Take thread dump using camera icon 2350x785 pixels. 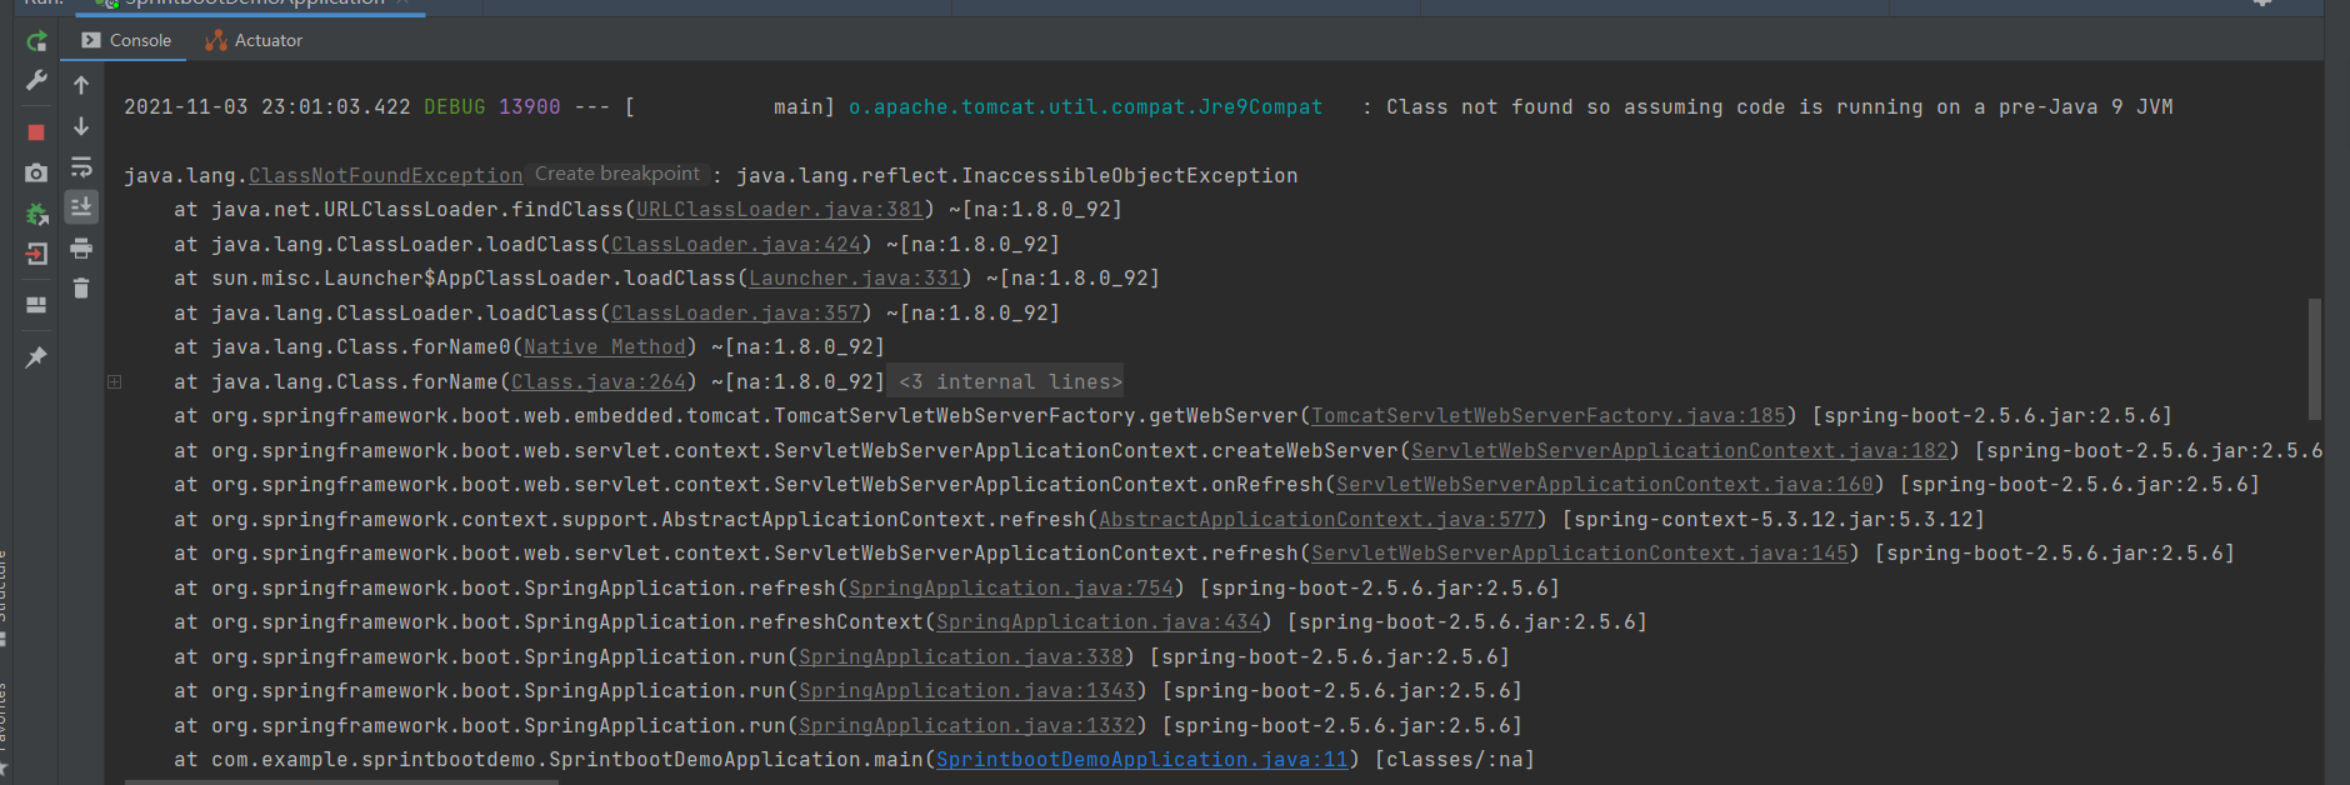[x=37, y=173]
